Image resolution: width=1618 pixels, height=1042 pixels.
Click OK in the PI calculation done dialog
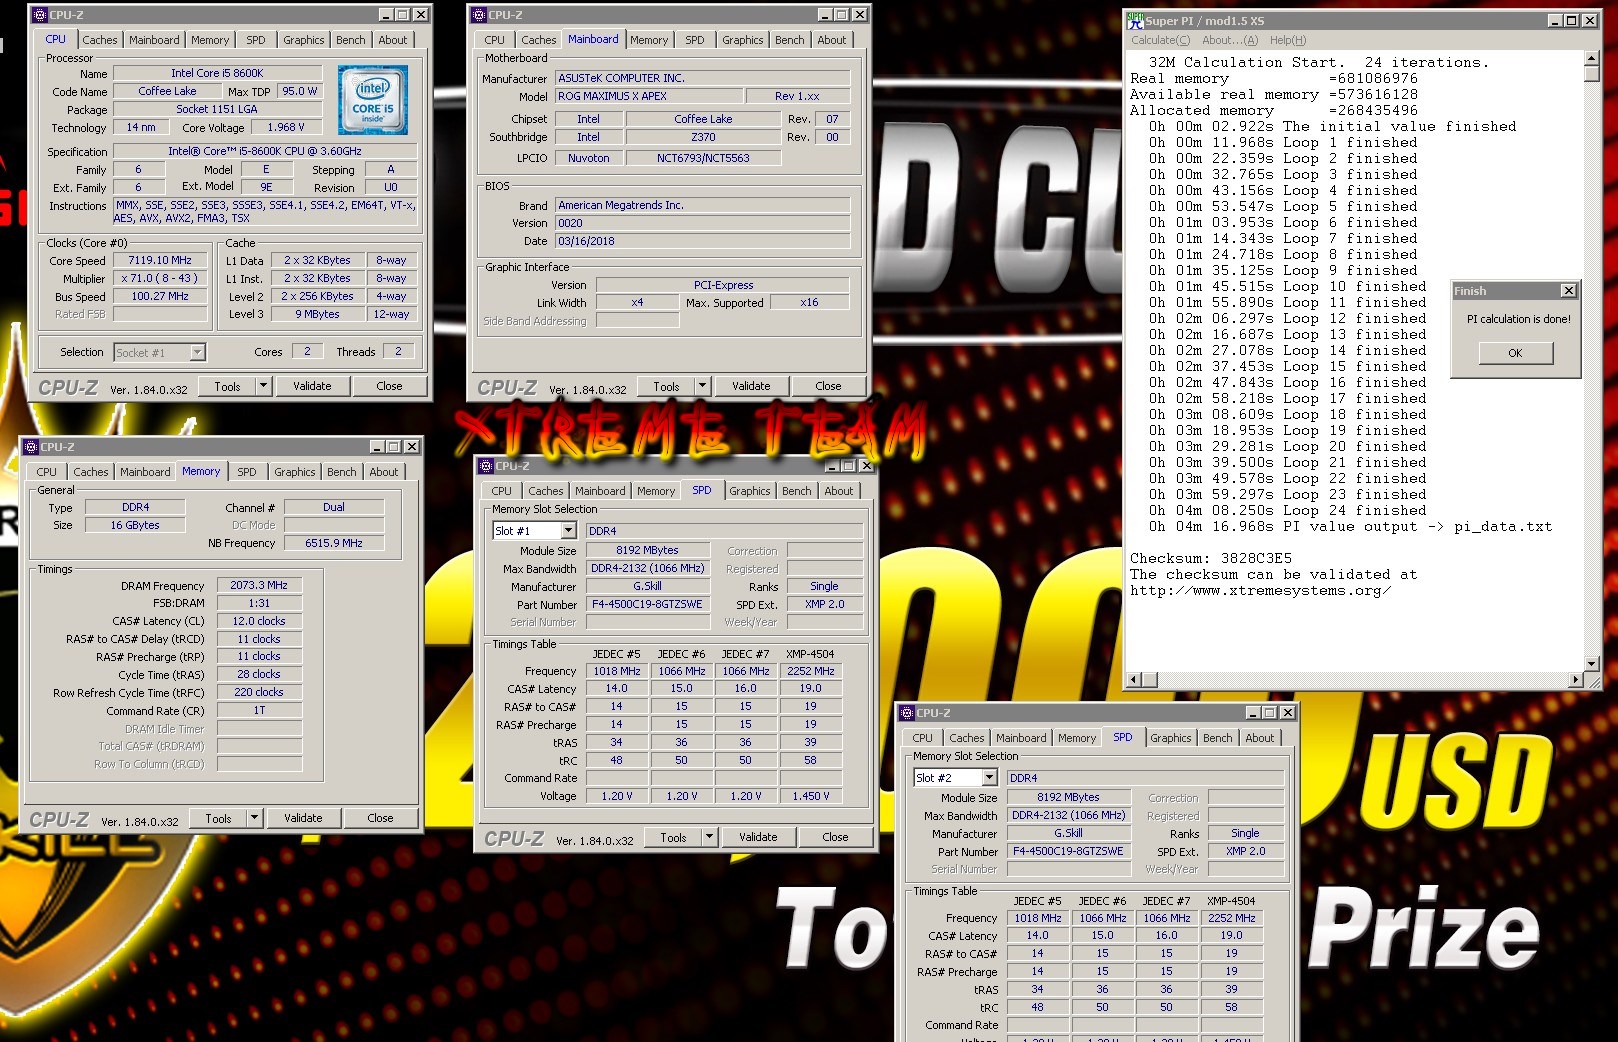point(1515,353)
